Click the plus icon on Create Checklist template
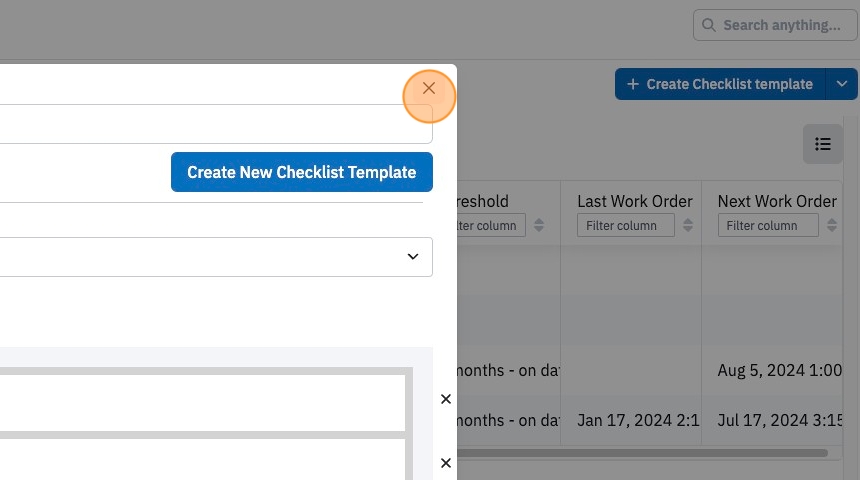Viewport: 860px width, 480px height. [x=633, y=84]
